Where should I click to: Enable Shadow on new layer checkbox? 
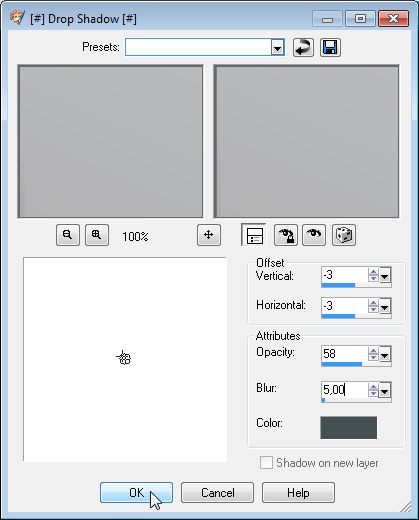(x=266, y=463)
